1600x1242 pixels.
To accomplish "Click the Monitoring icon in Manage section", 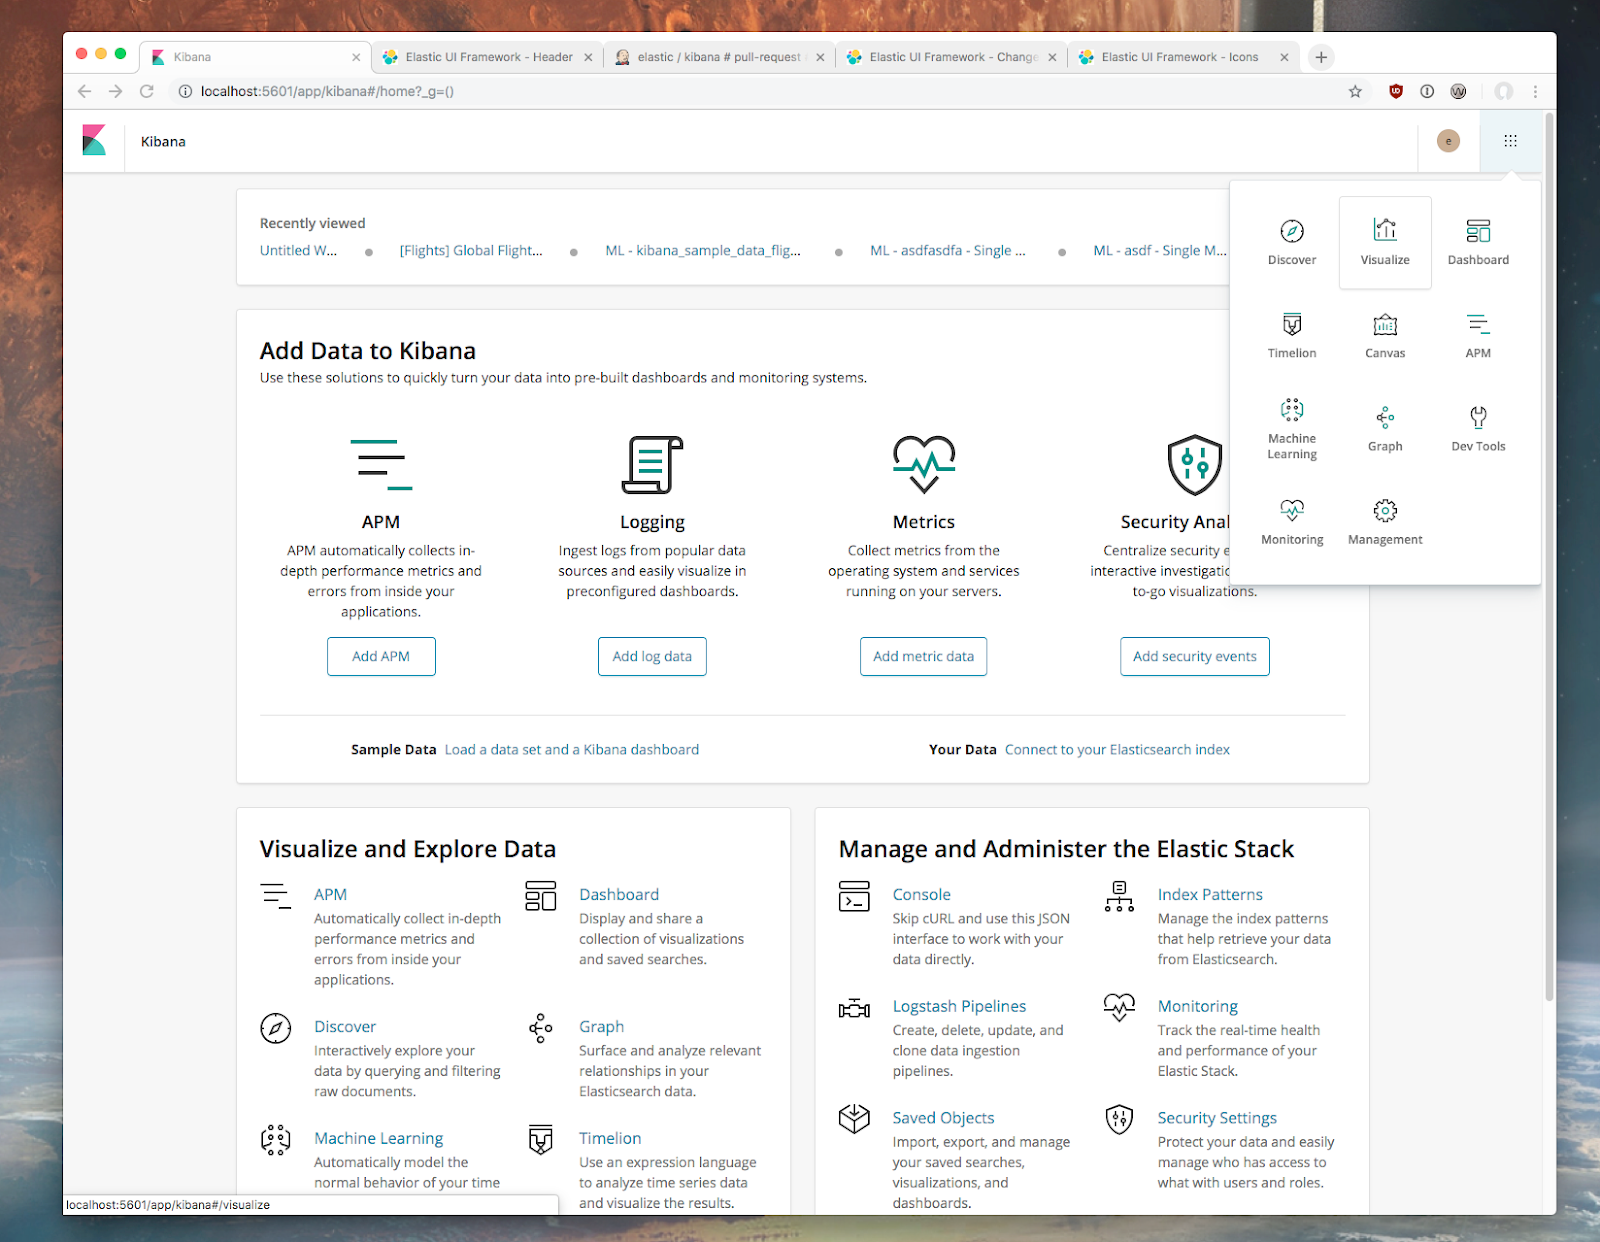I will 1119,1007.
